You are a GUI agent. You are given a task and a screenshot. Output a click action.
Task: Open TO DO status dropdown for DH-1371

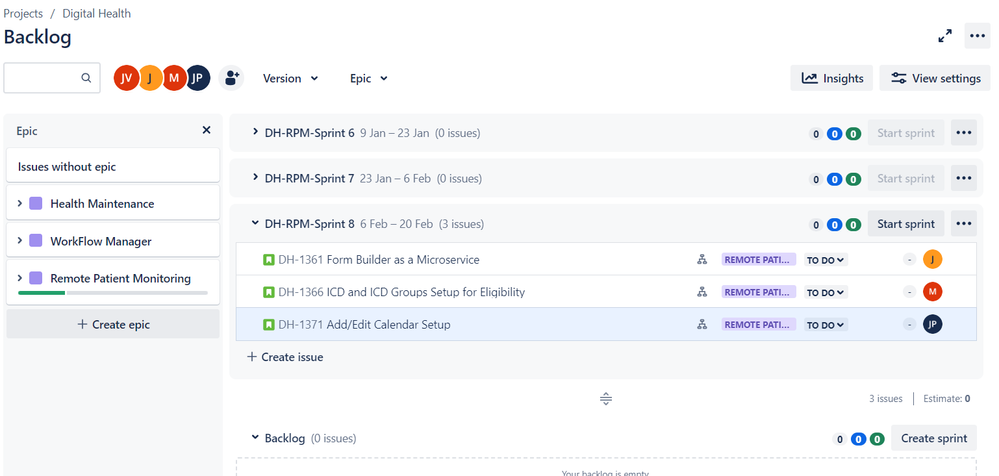click(825, 325)
